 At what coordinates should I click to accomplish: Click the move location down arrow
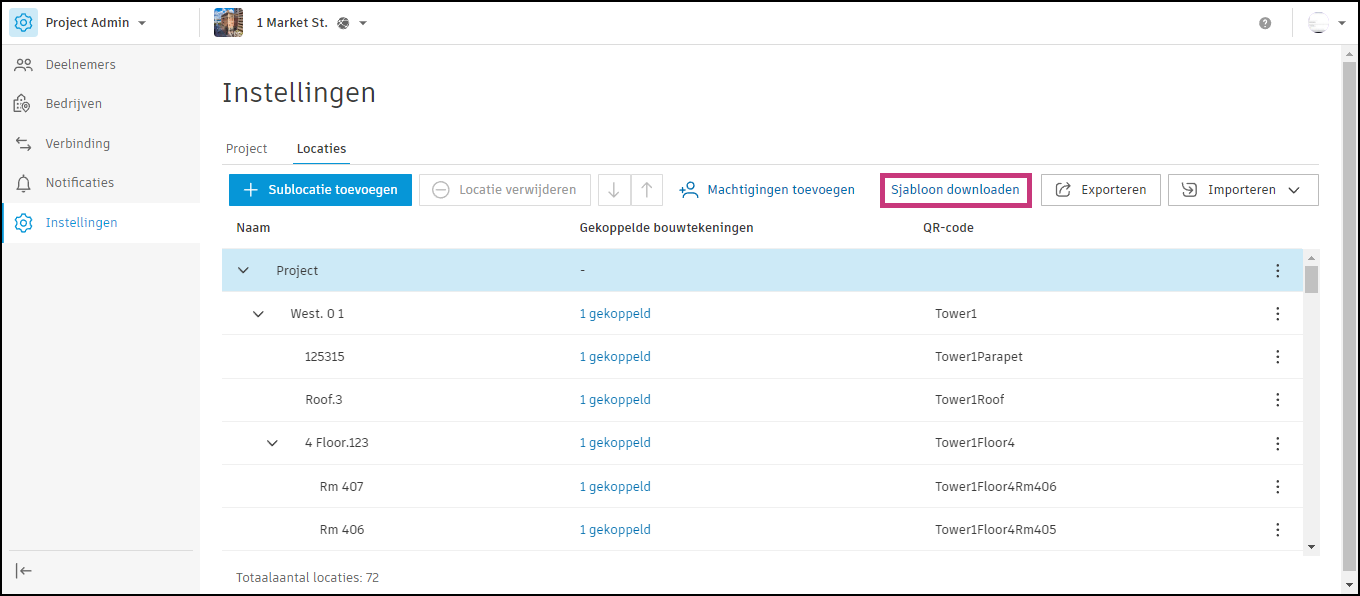(x=614, y=190)
